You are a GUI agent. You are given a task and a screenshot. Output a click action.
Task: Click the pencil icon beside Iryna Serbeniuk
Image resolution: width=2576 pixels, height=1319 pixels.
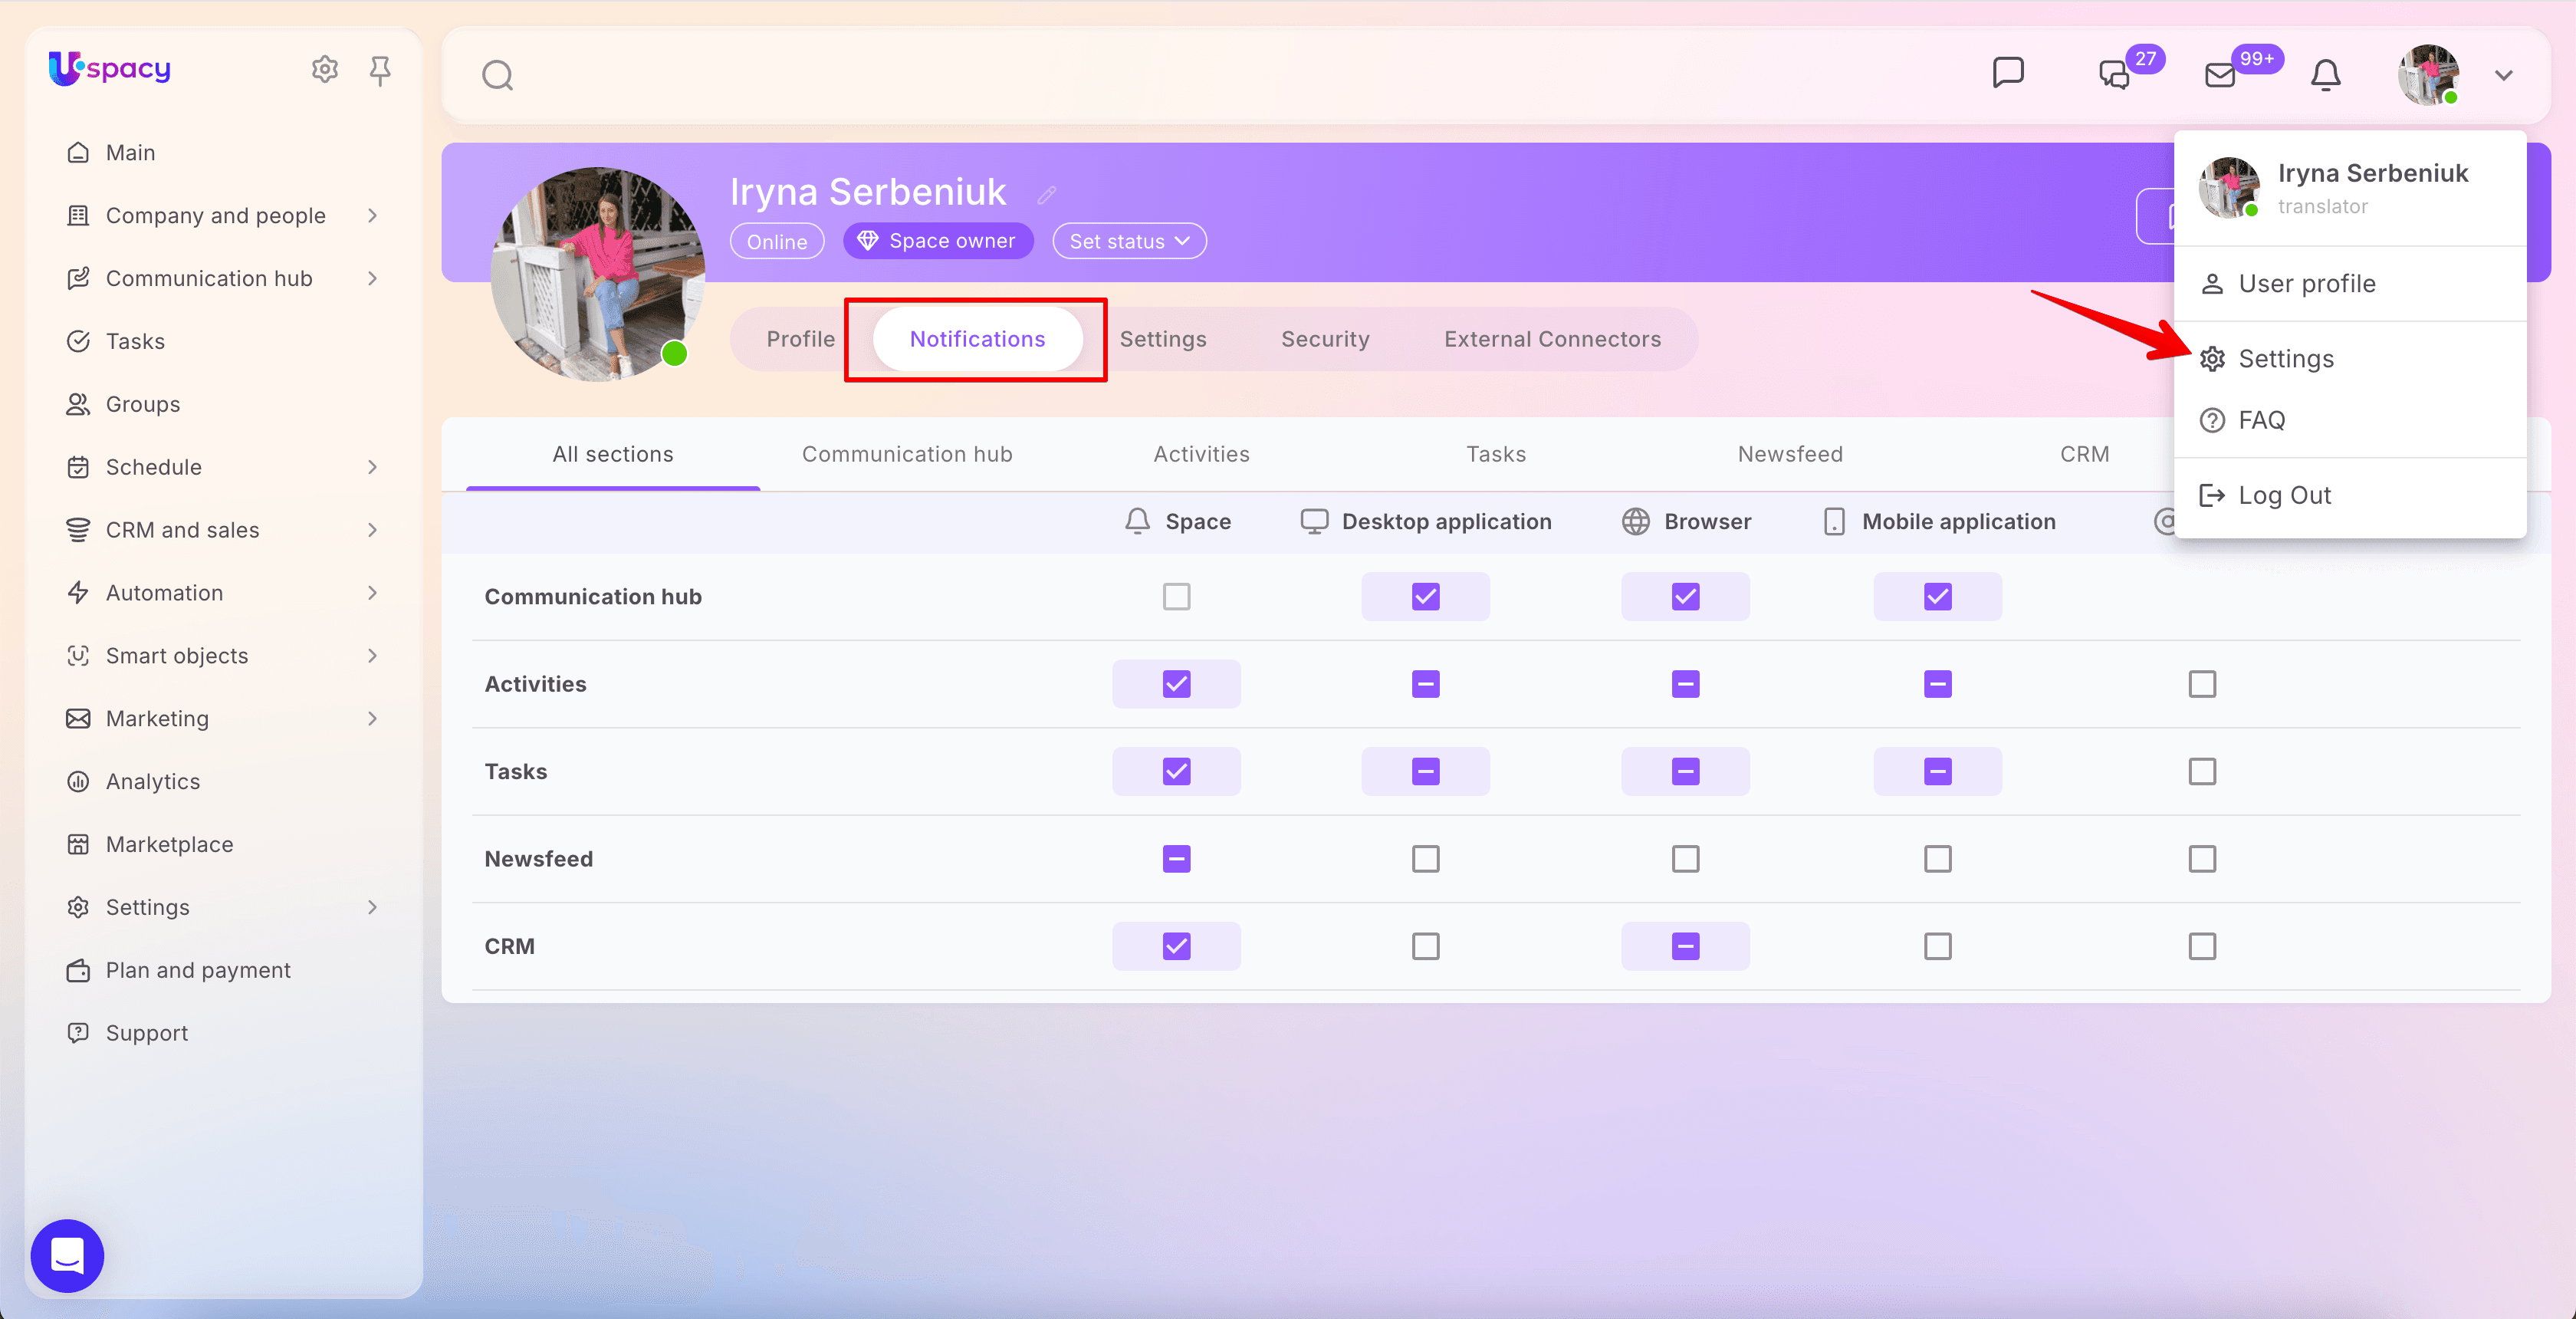pos(1046,194)
